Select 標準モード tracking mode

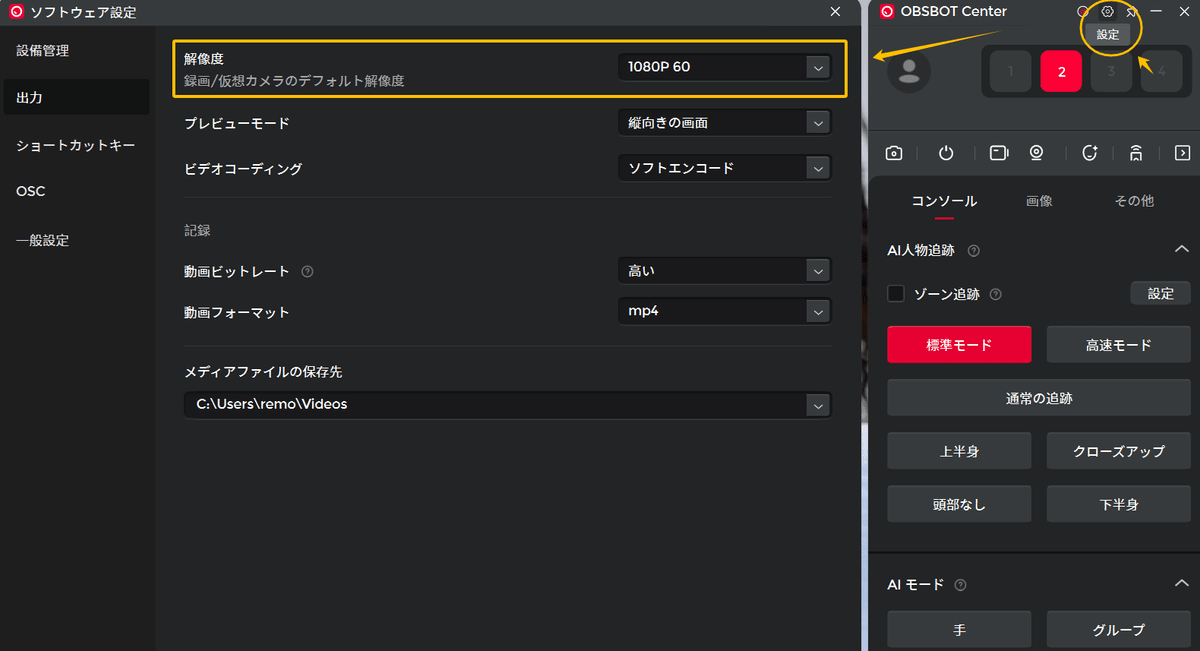pos(959,344)
